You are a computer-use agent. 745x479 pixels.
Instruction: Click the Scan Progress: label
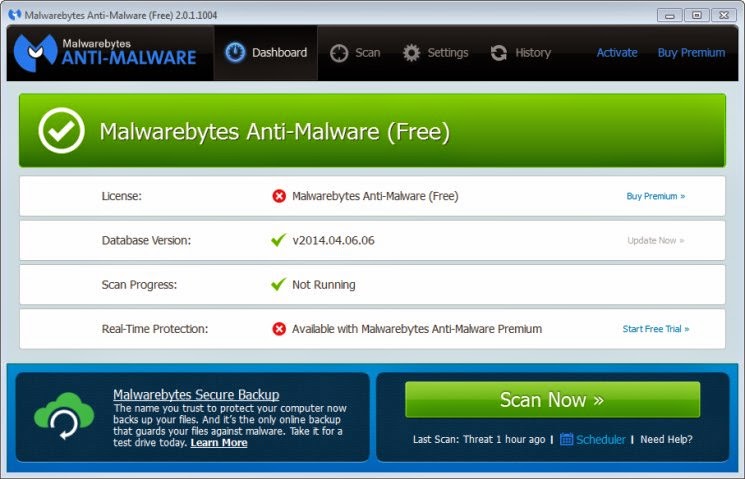point(139,285)
